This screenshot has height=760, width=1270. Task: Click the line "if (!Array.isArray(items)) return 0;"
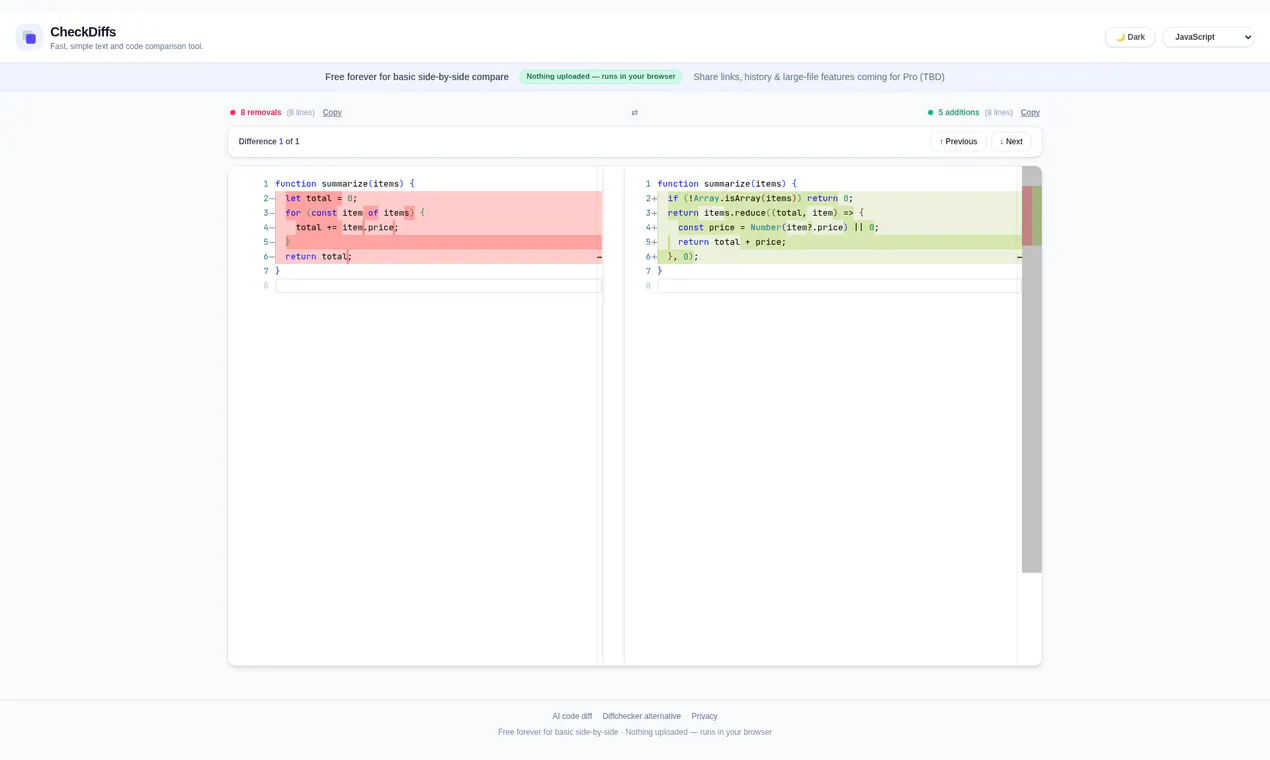761,199
